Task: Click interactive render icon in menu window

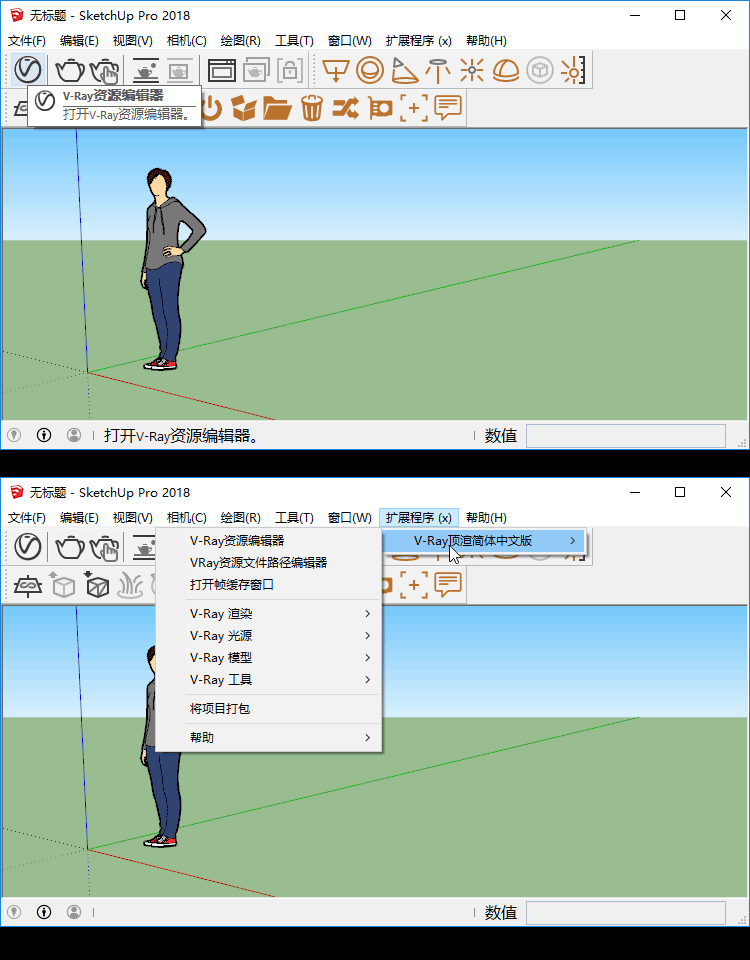Action: tap(105, 547)
